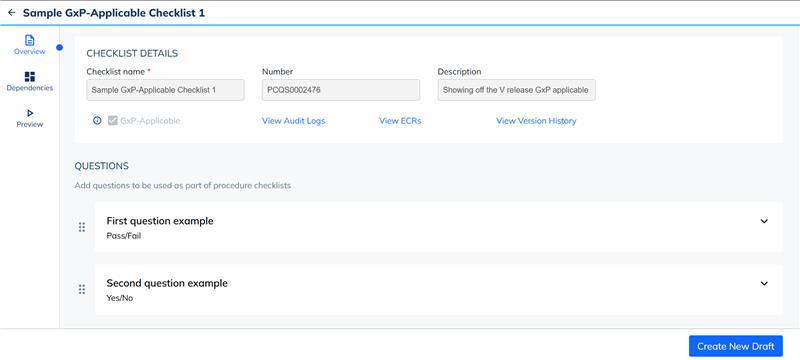The image size is (800, 360).
Task: Click the Preview play triangle icon
Action: (30, 113)
